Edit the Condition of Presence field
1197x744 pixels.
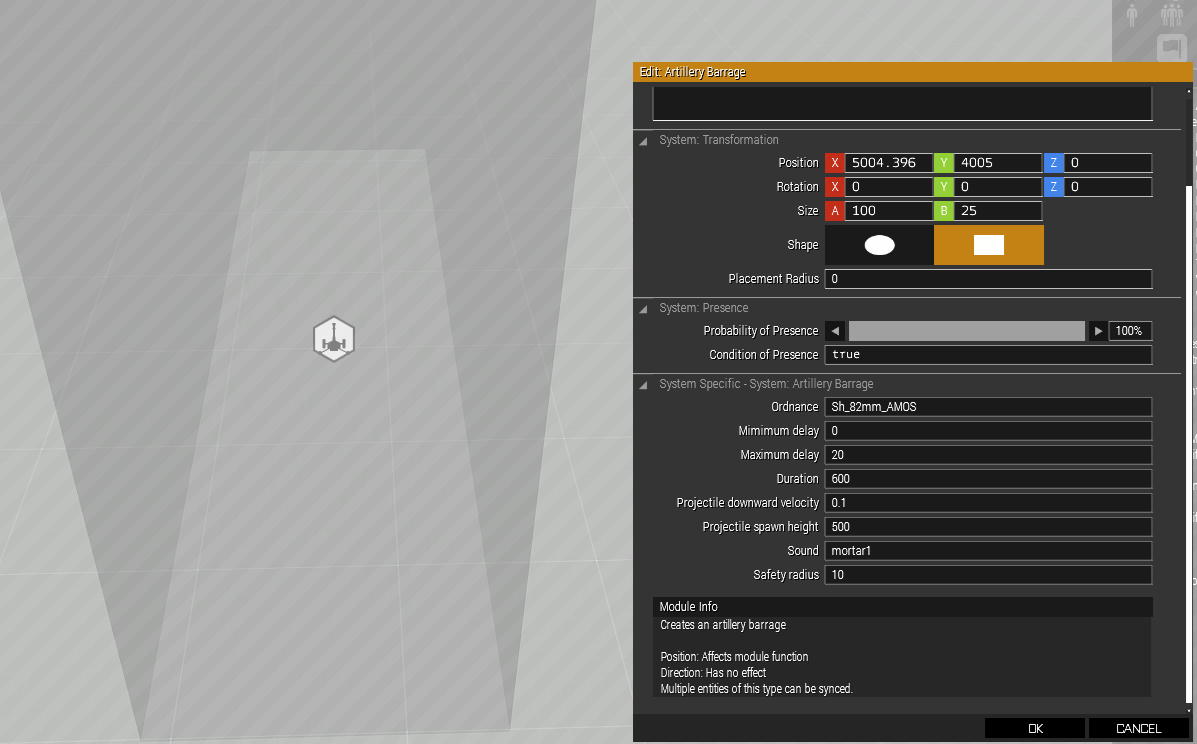coord(989,355)
